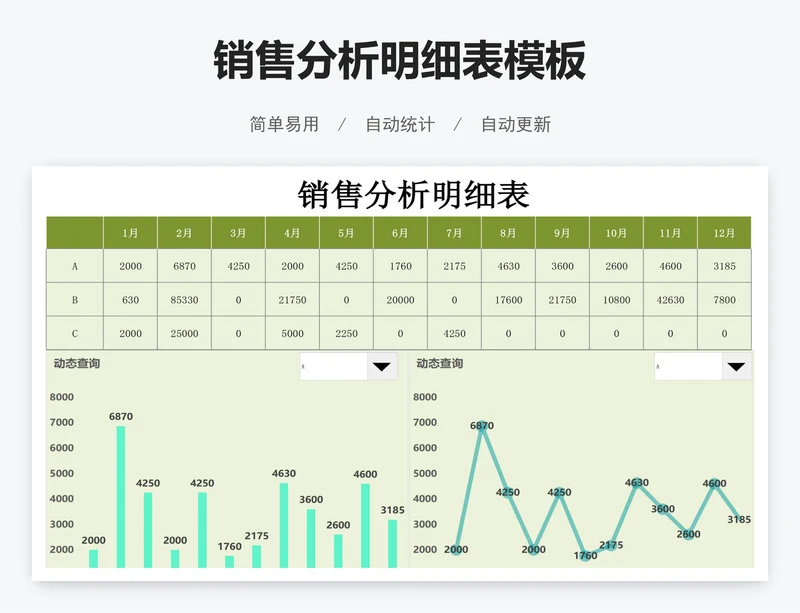This screenshot has height=613, width=800.
Task: Open the line chart's dropdown arrow
Action: point(736,366)
